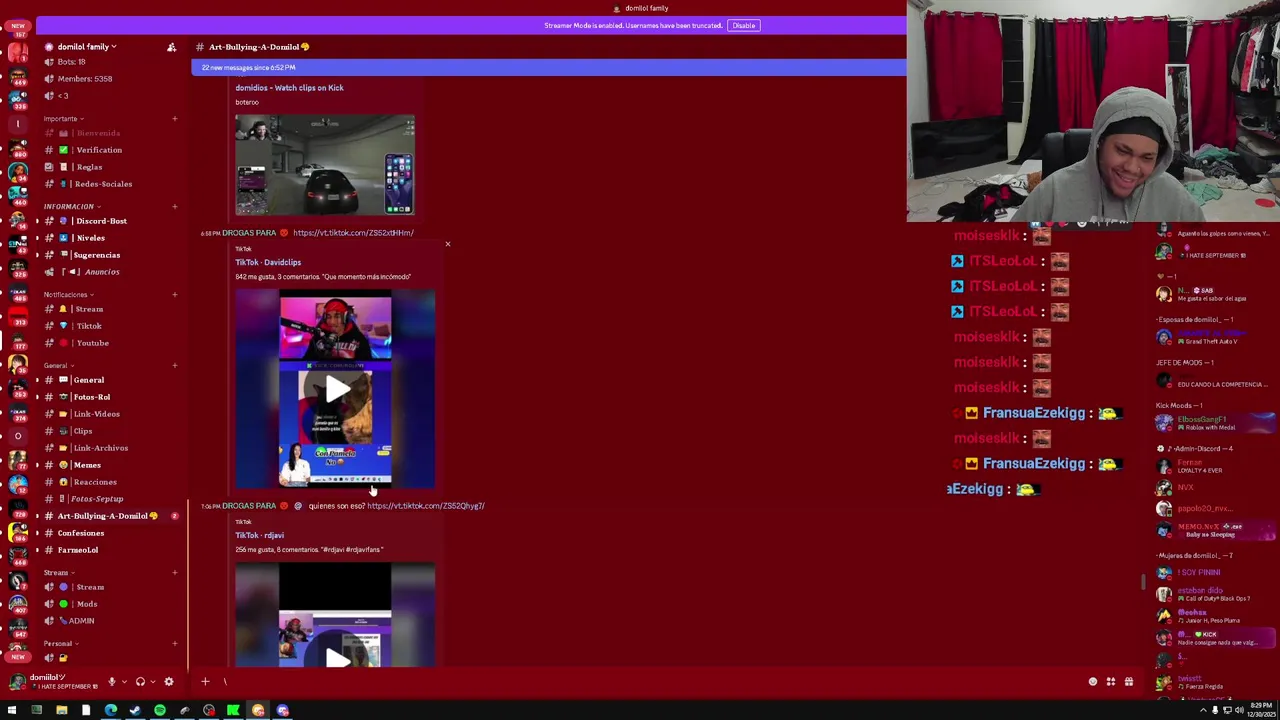
Task: Open the vt.tiktok.com ZS52qhyg7 link
Action: (426, 506)
